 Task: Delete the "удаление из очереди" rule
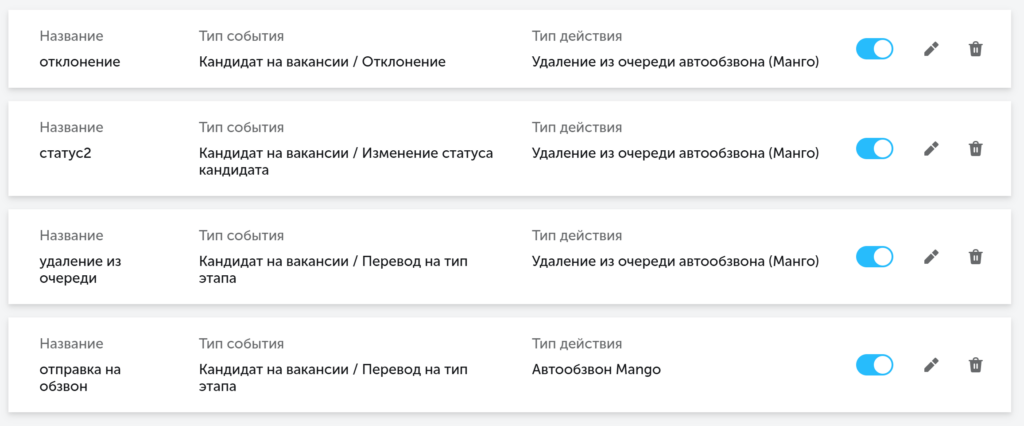[975, 257]
